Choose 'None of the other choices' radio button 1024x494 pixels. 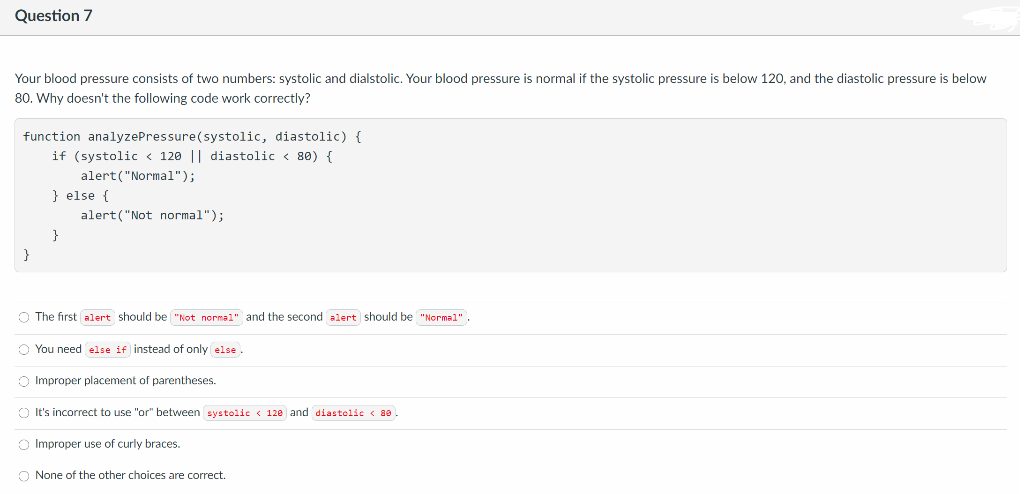[x=23, y=475]
